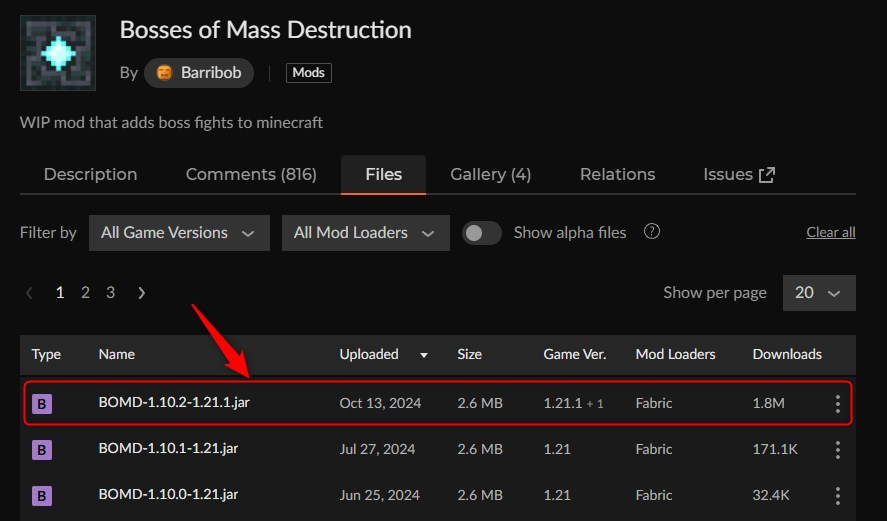Open the Barribob author profile
This screenshot has width=887, height=521.
coord(198,73)
